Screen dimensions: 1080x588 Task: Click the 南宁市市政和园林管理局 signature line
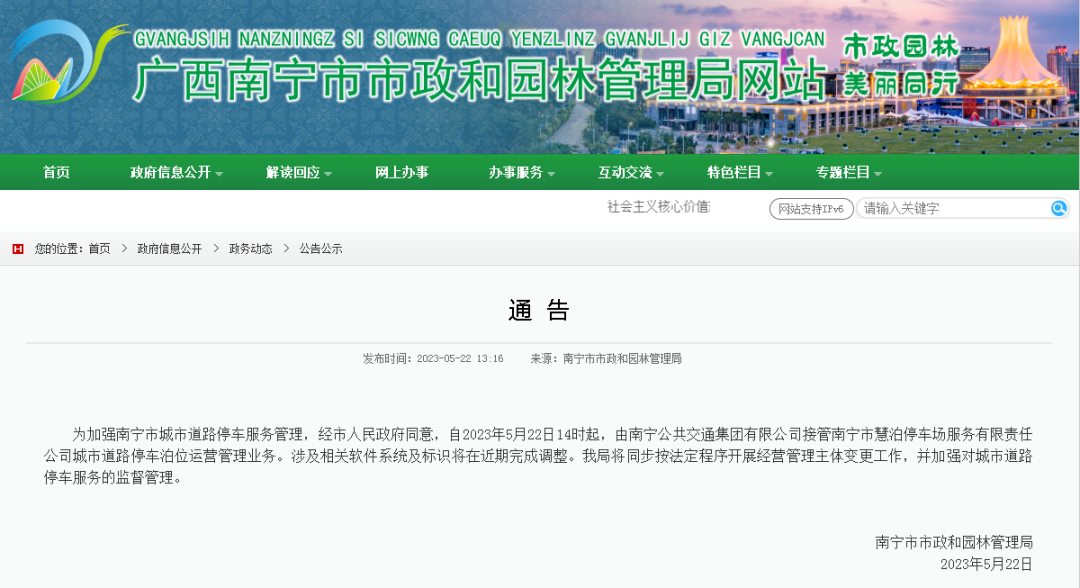pyautogui.click(x=954, y=543)
